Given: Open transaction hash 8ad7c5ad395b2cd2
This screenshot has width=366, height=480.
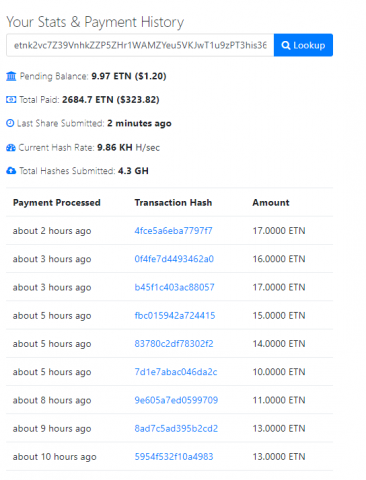Looking at the screenshot, I should (176, 428).
